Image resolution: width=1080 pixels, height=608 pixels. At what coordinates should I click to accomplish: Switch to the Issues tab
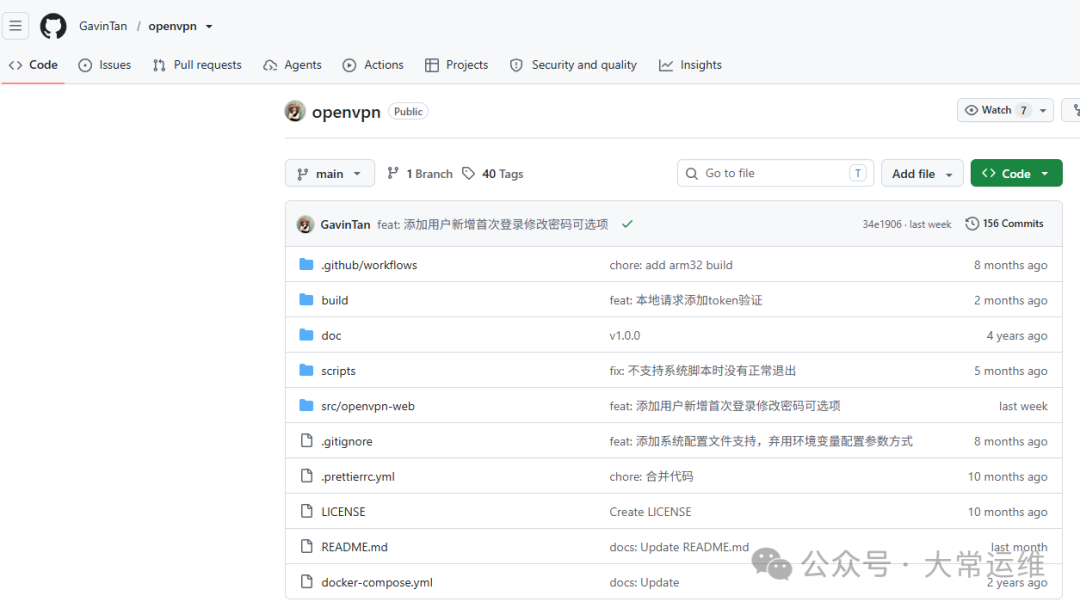click(105, 65)
